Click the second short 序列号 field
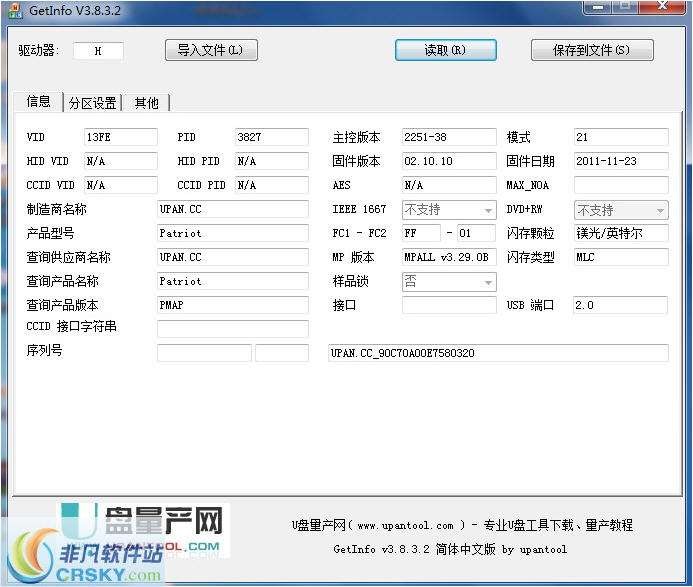Viewport: 693px width, 587px height. tap(282, 353)
